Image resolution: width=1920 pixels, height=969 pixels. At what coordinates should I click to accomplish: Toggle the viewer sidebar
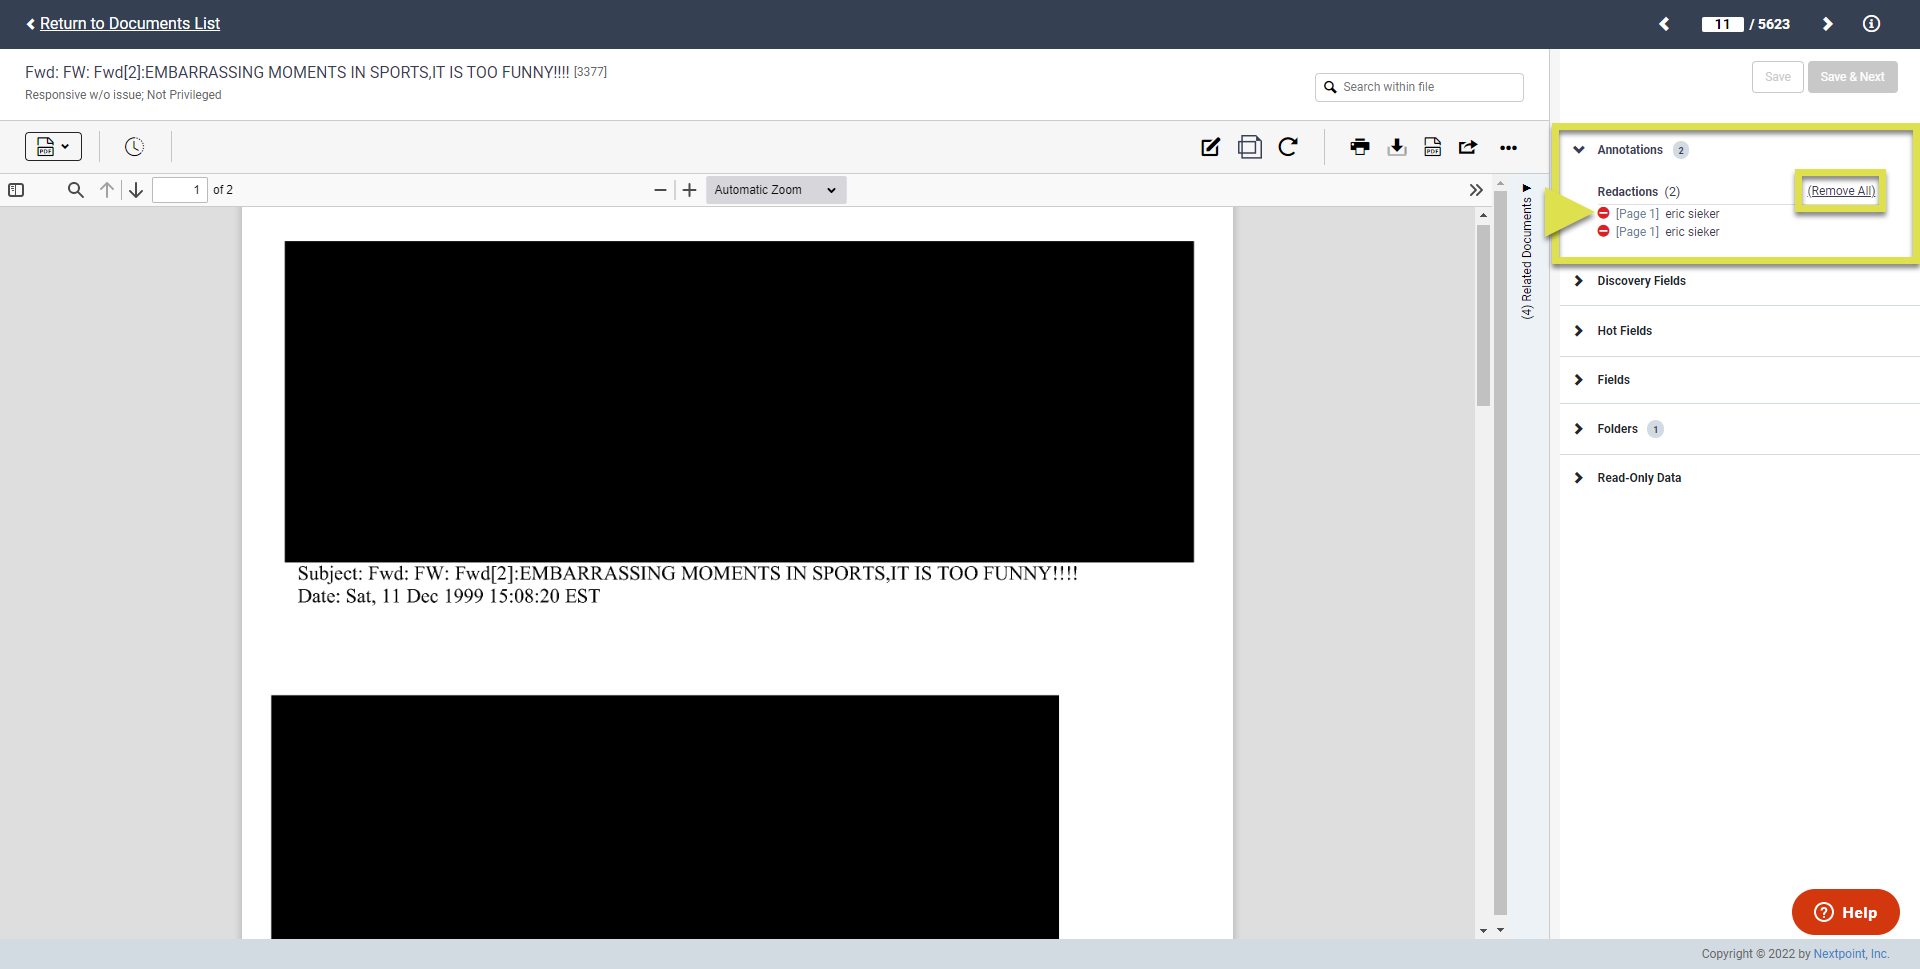pos(16,190)
